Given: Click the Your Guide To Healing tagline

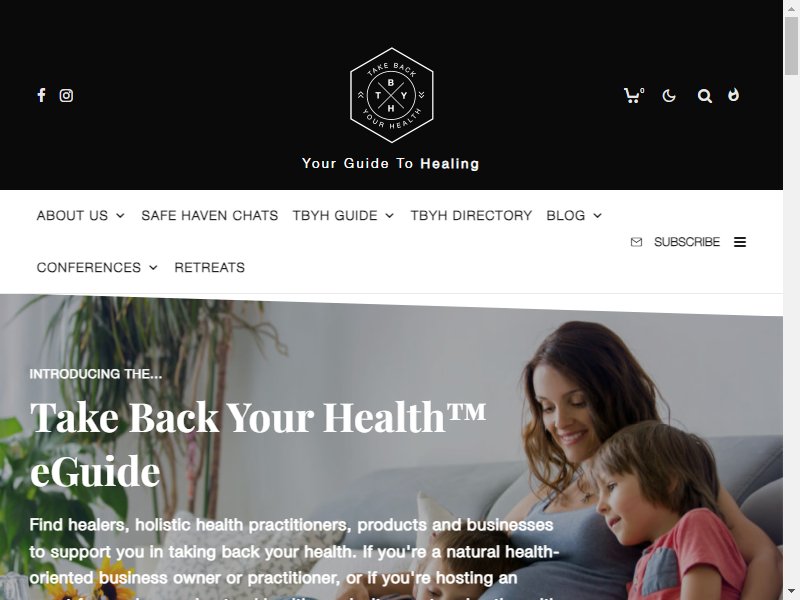Looking at the screenshot, I should coord(391,163).
